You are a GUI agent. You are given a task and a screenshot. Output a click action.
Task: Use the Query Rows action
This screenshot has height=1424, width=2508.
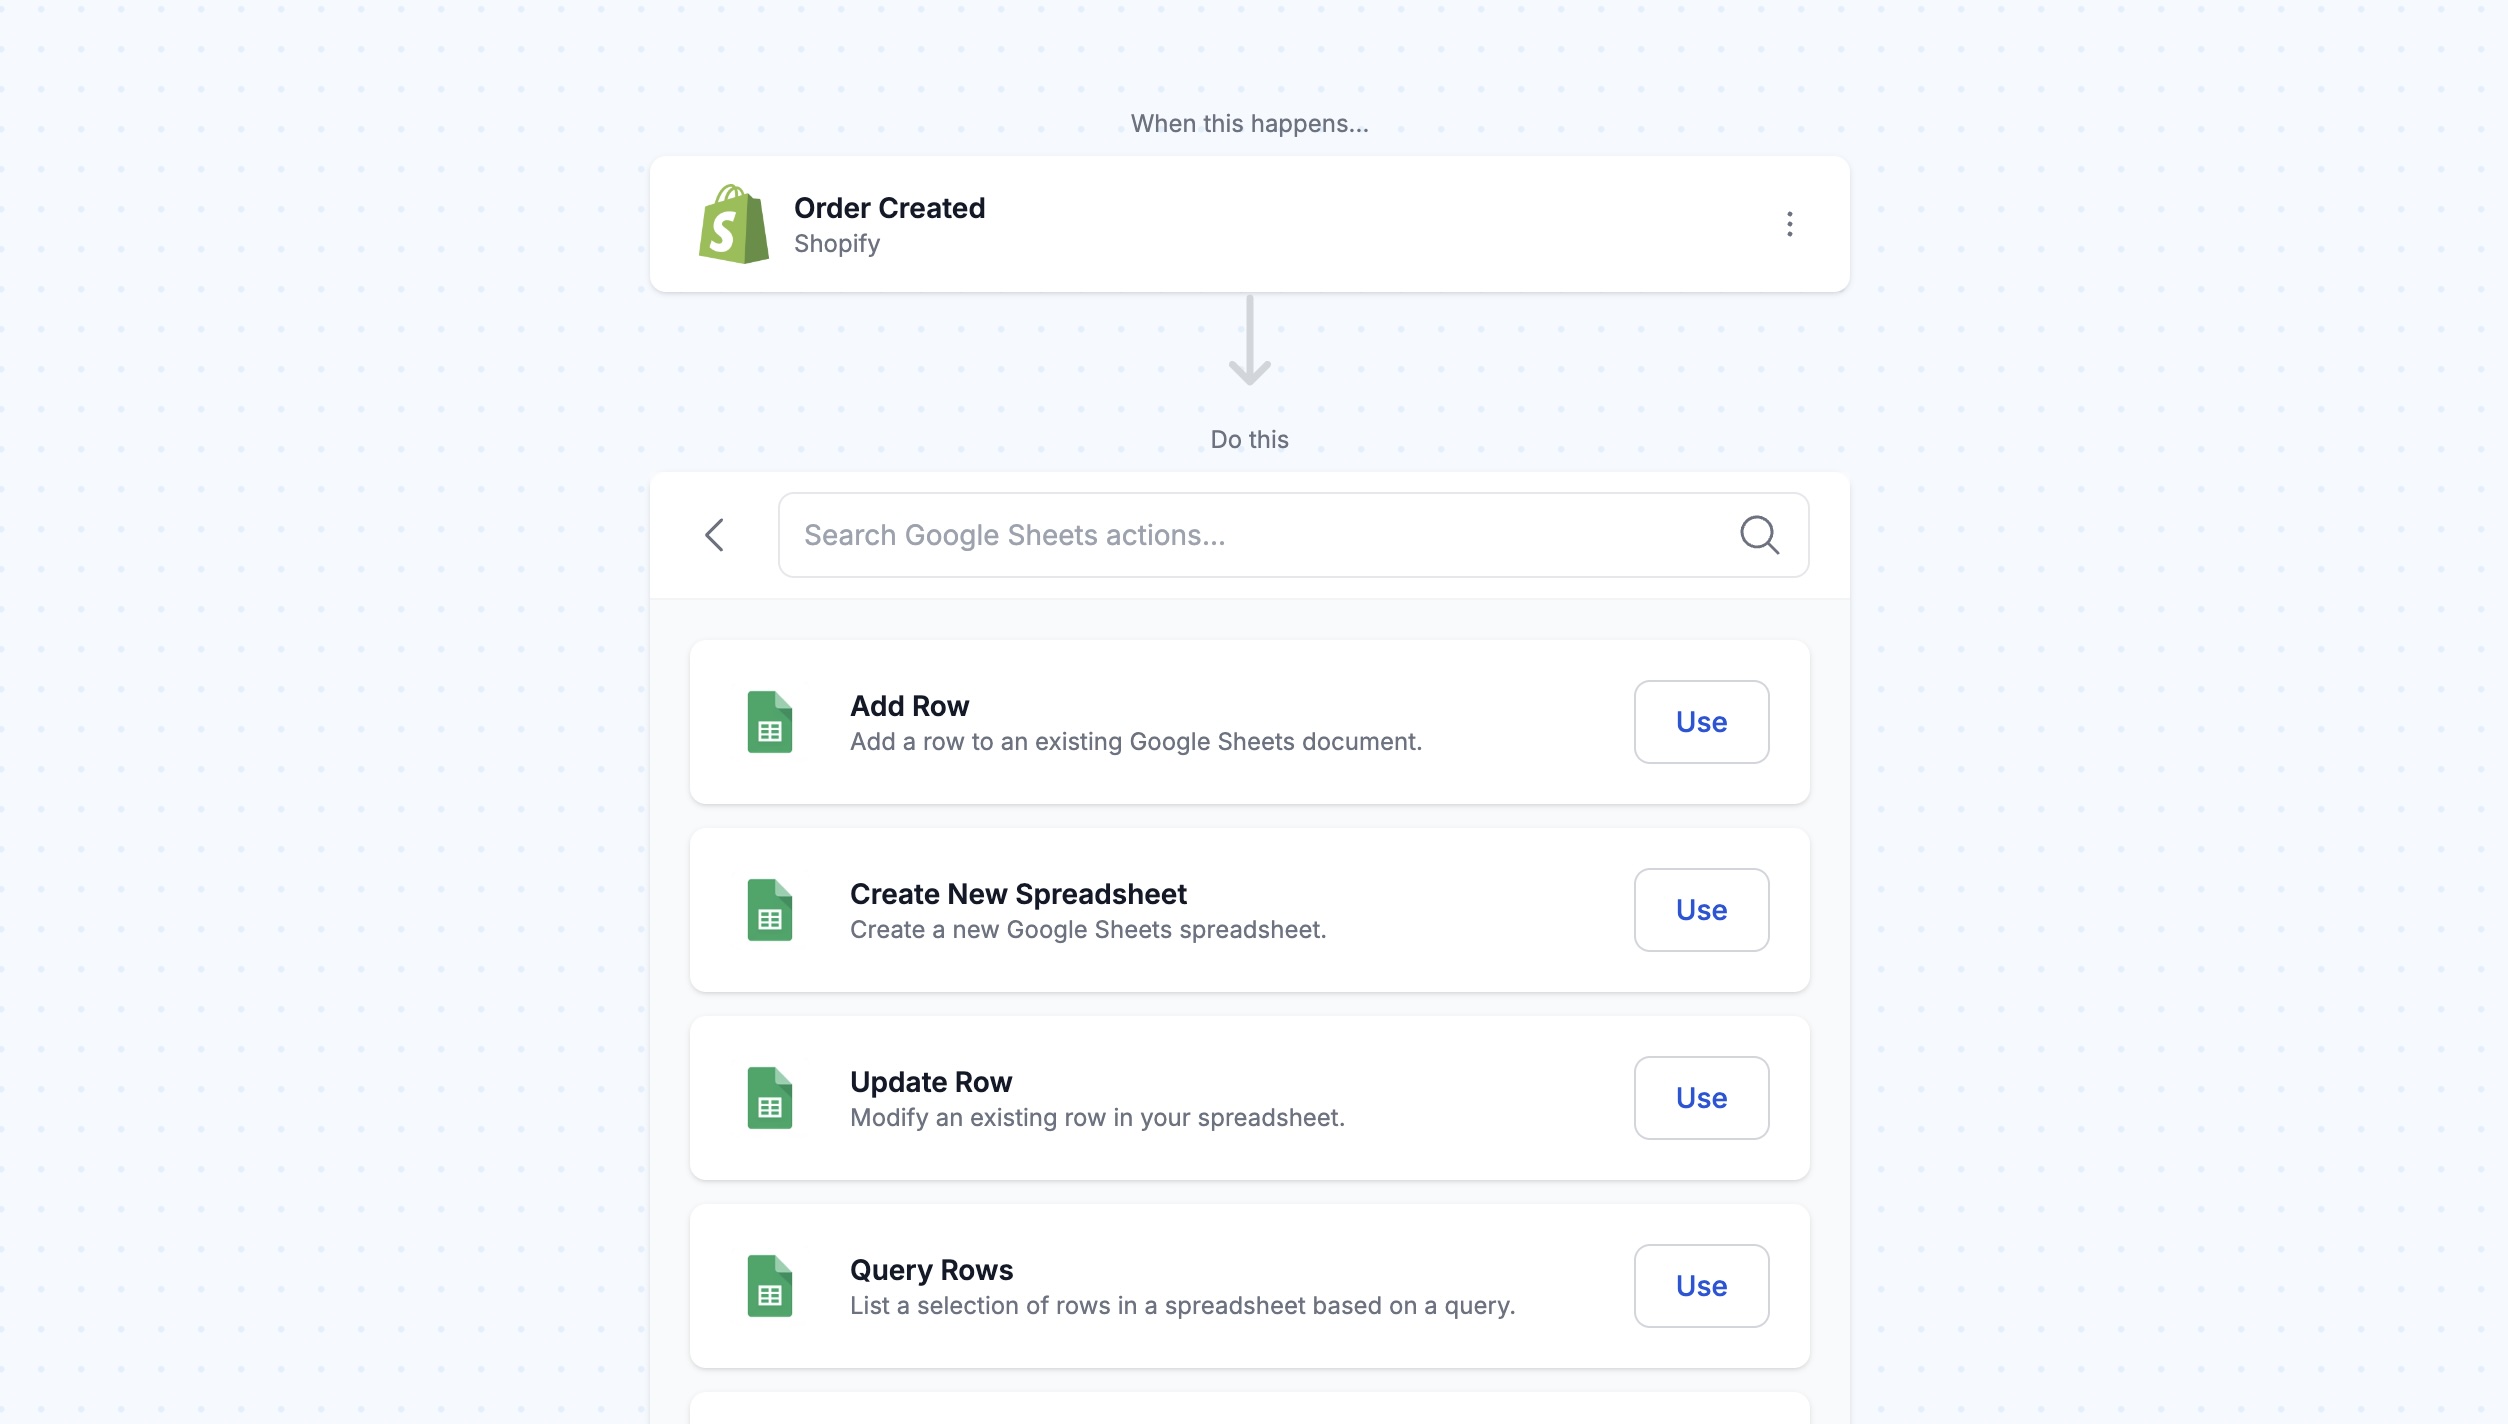coord(1701,1286)
